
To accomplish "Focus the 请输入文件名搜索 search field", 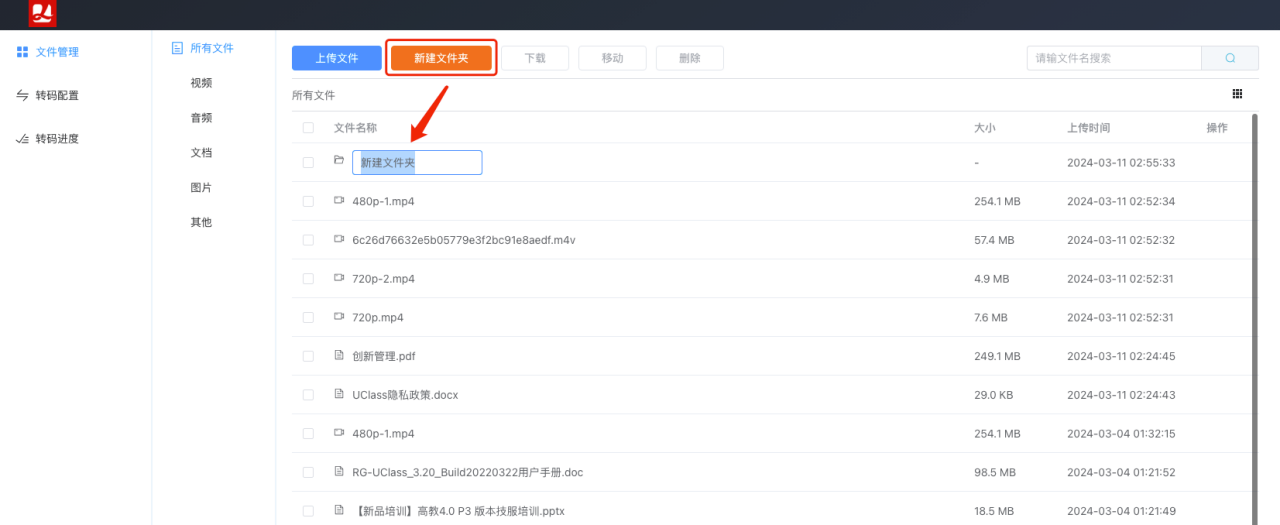I will (1114, 58).
